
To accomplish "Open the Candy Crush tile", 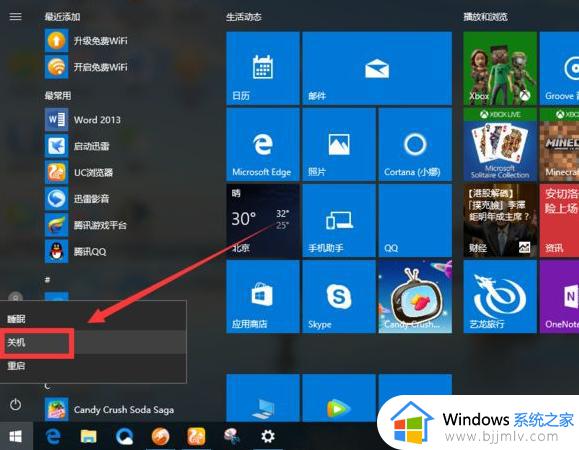I will pos(415,296).
